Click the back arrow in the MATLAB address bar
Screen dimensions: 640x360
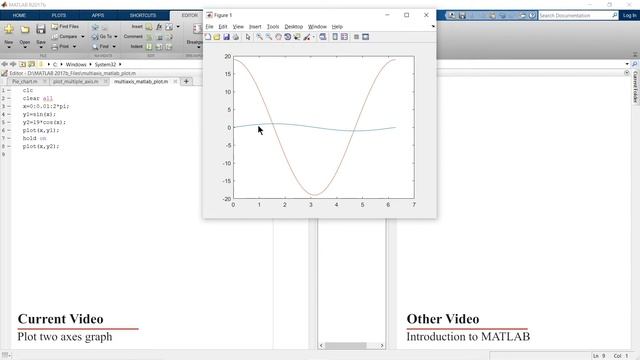point(4,64)
